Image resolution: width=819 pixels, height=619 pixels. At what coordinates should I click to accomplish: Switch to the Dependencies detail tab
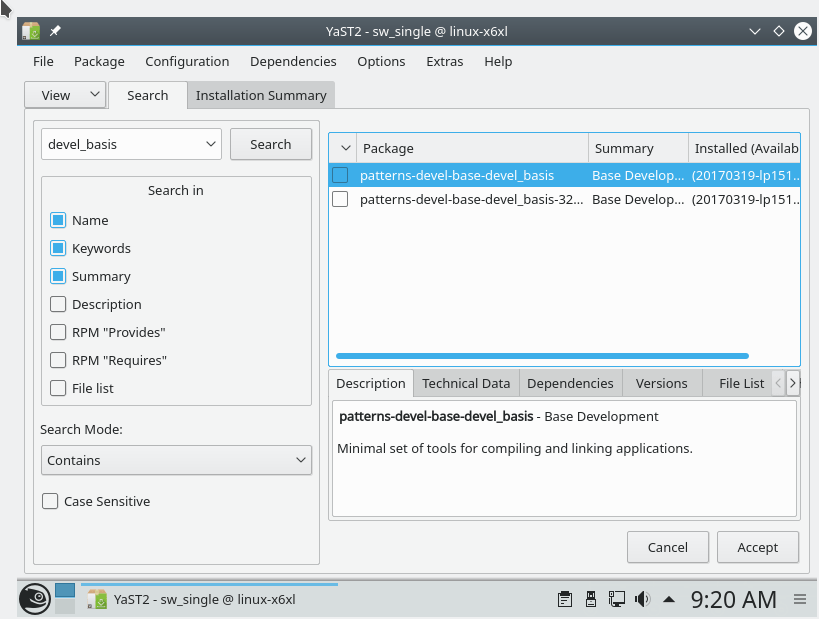click(x=570, y=383)
